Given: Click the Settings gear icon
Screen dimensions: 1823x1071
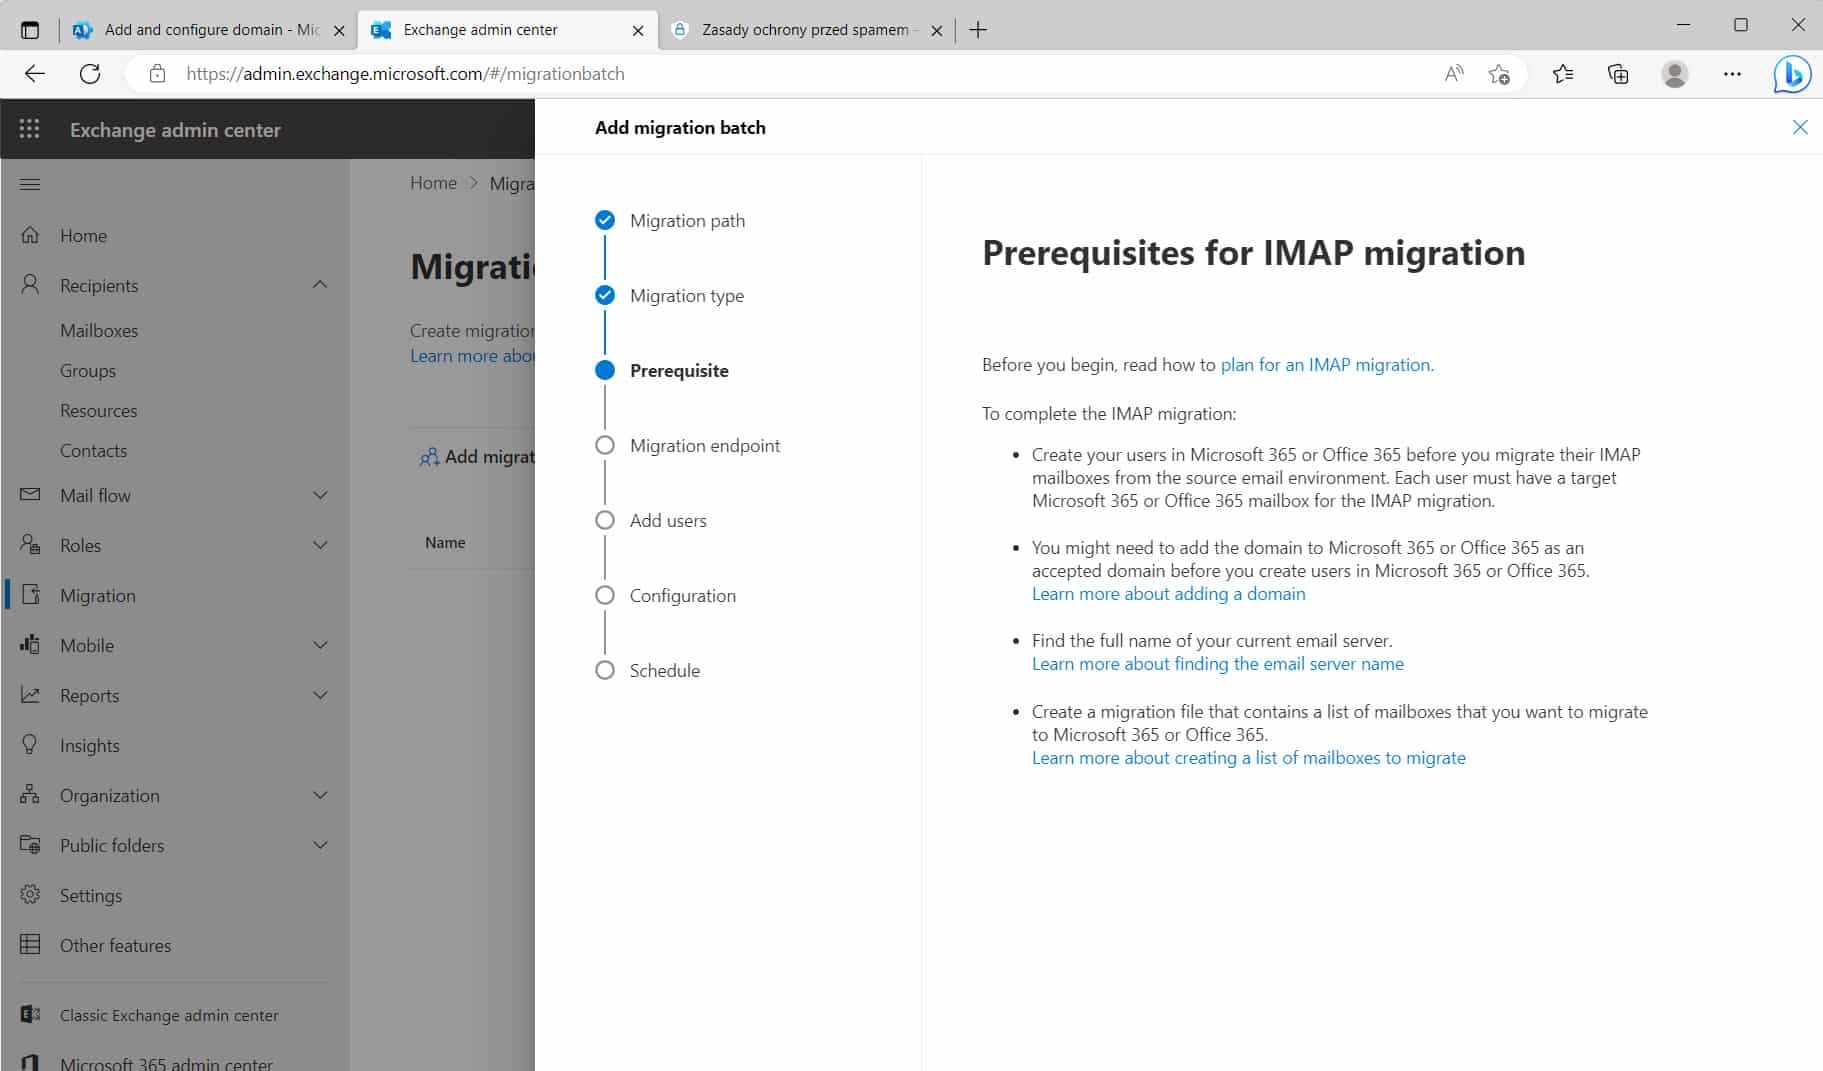Looking at the screenshot, I should tap(30, 895).
